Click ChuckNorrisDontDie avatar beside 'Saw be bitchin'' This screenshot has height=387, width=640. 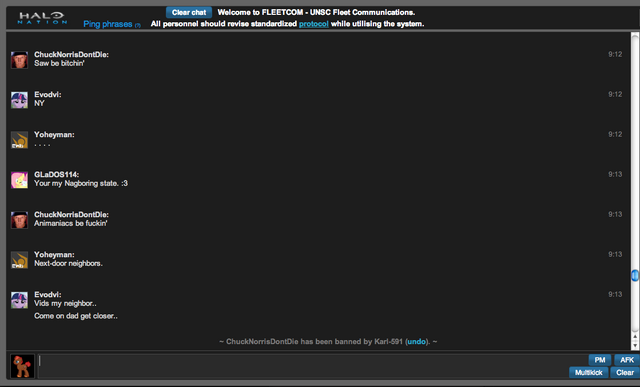tap(19, 60)
